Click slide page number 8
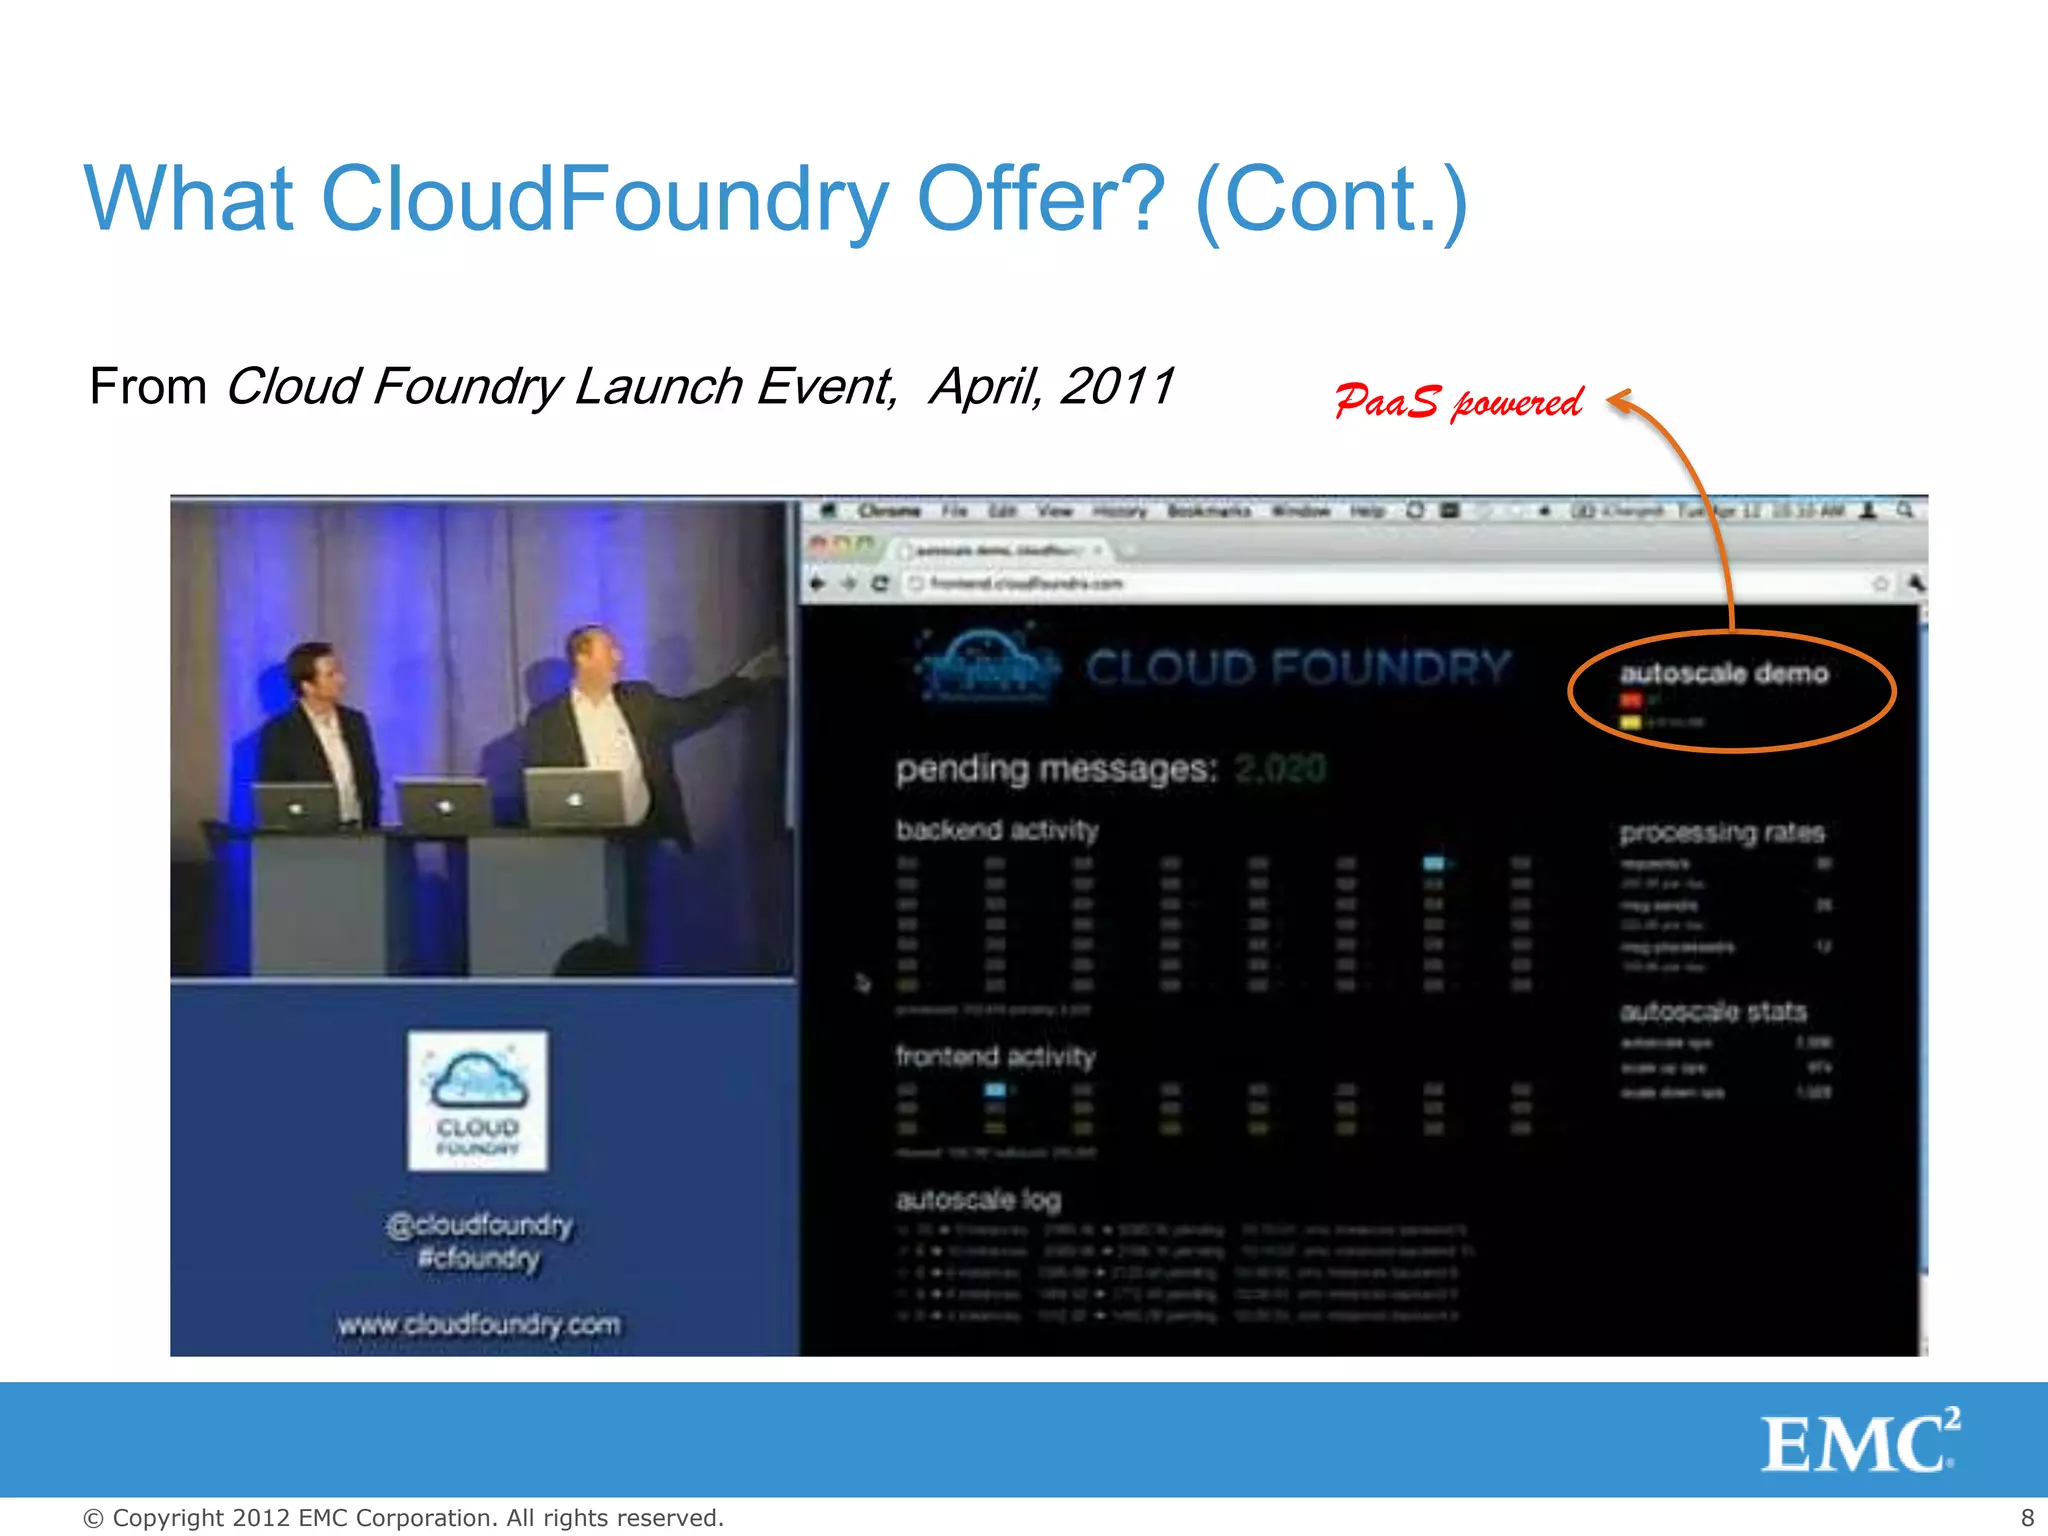The height and width of the screenshot is (1536, 2048). pos(2027,1518)
